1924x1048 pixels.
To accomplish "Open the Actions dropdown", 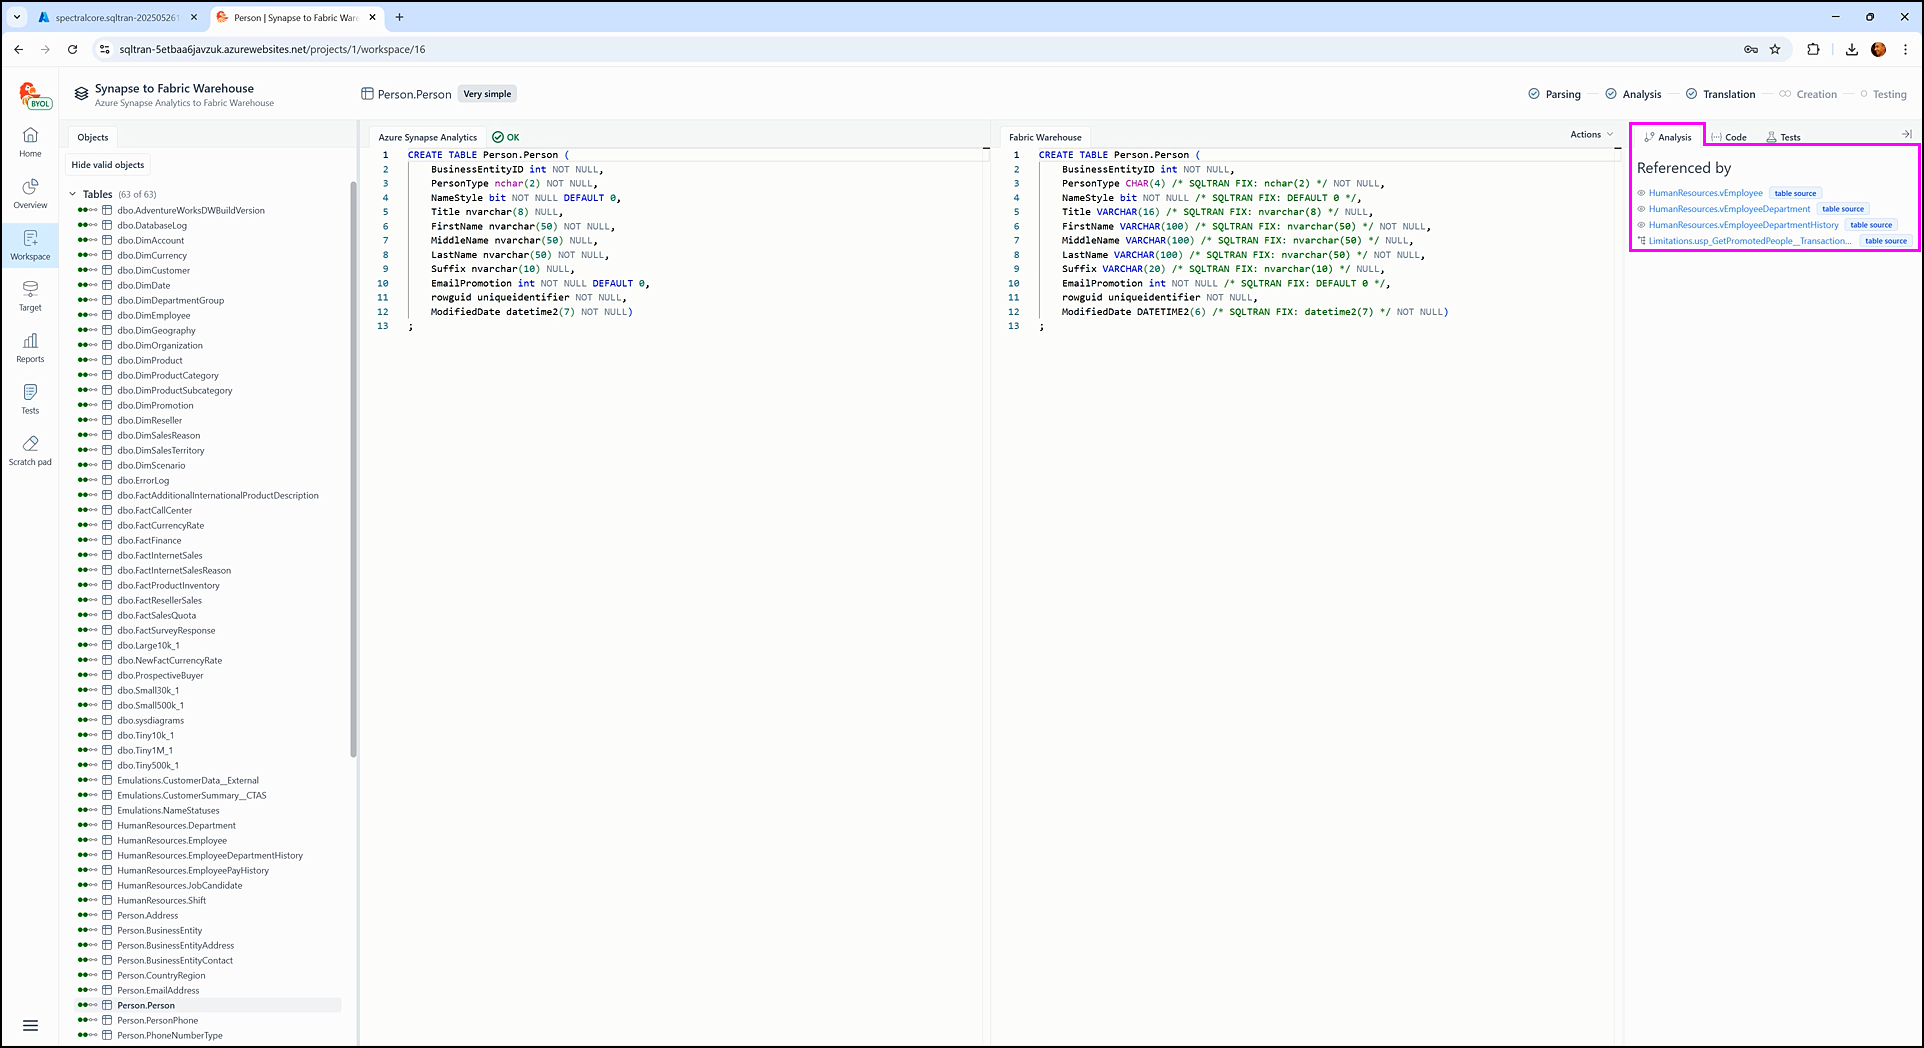I will (1591, 134).
